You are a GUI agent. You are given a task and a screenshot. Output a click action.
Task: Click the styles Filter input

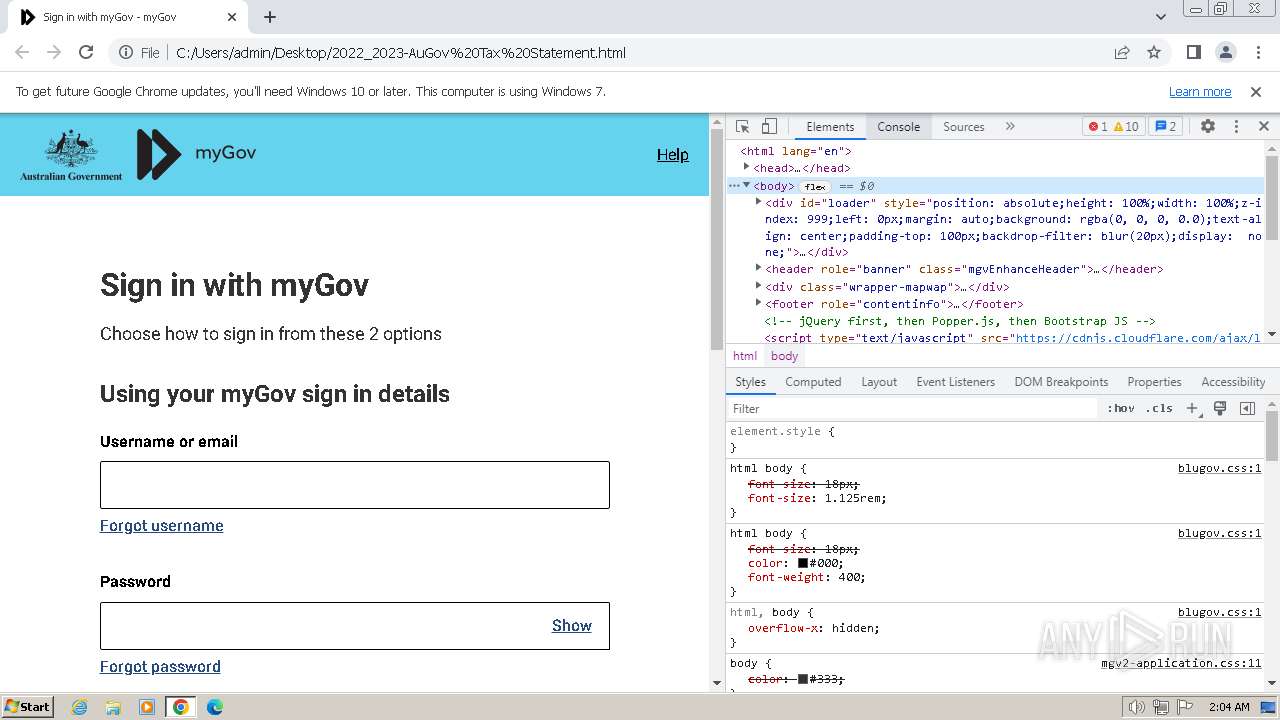click(912, 408)
